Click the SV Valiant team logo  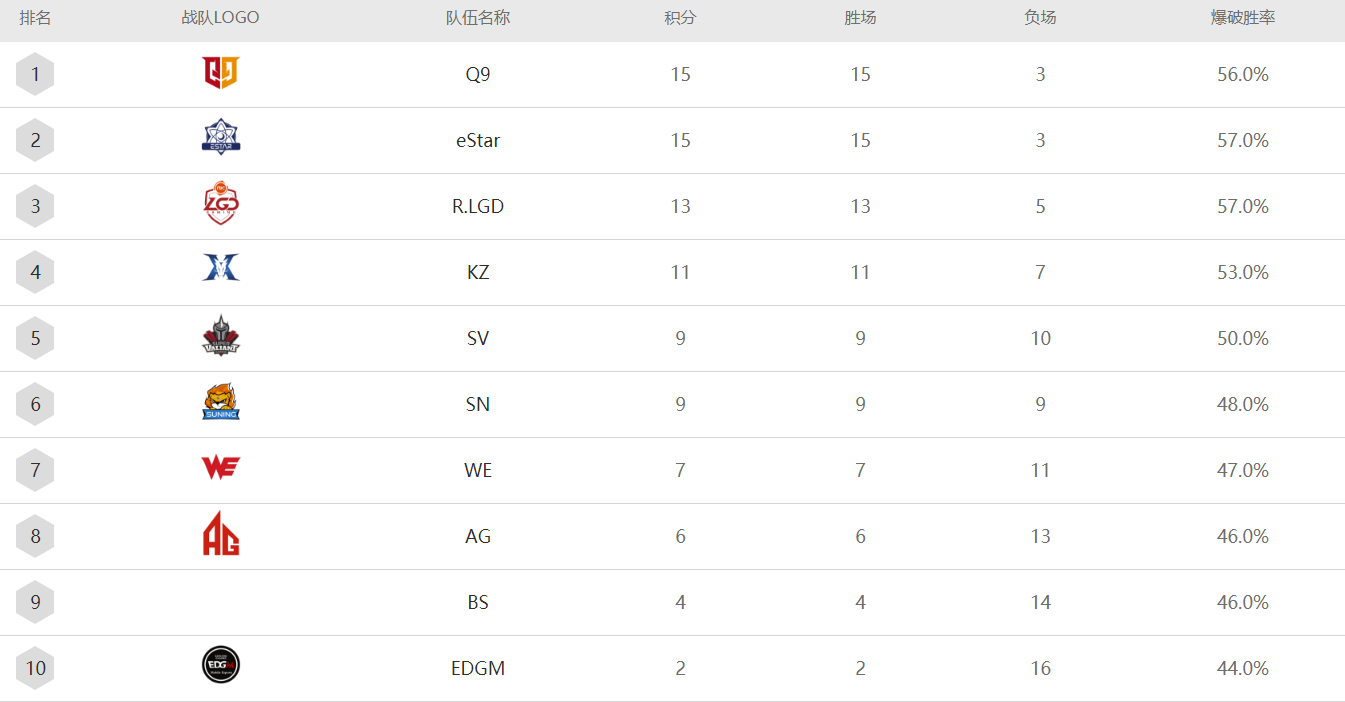tap(220, 336)
